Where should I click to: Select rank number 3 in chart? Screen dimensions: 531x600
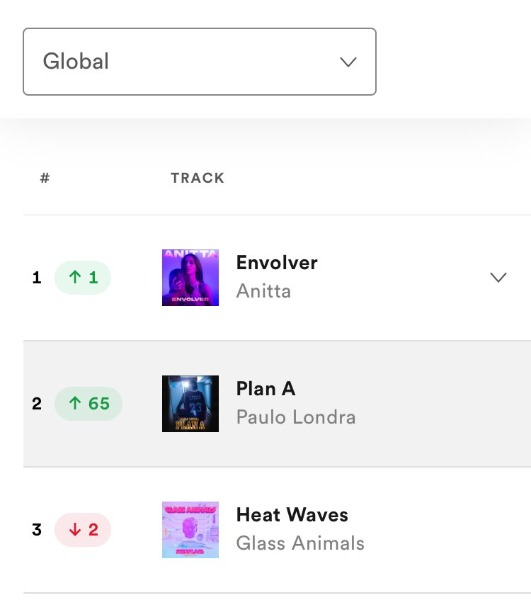coord(37,530)
